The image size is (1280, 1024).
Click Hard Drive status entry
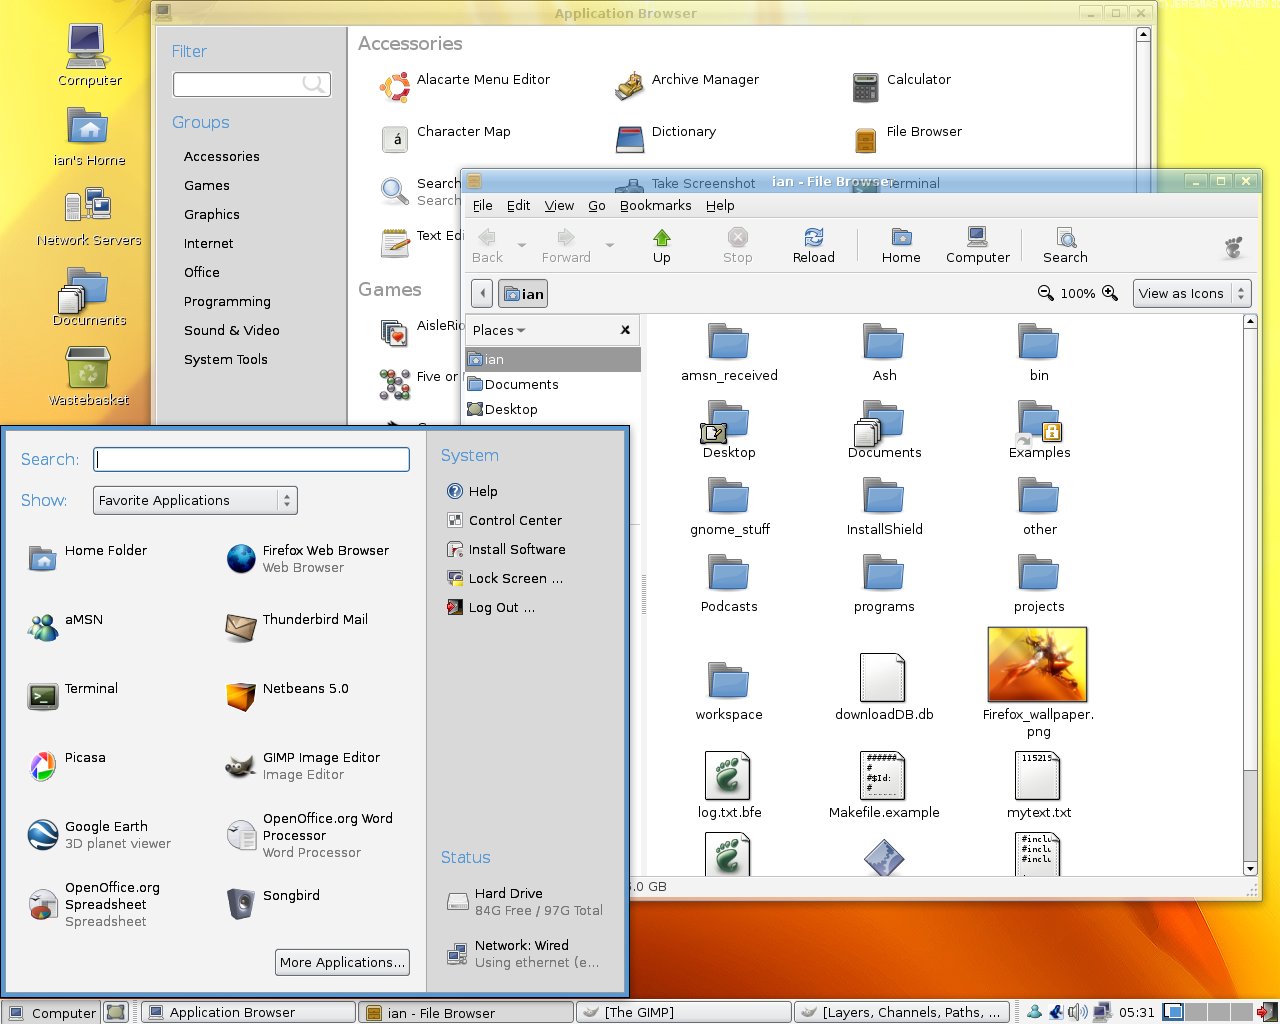525,902
